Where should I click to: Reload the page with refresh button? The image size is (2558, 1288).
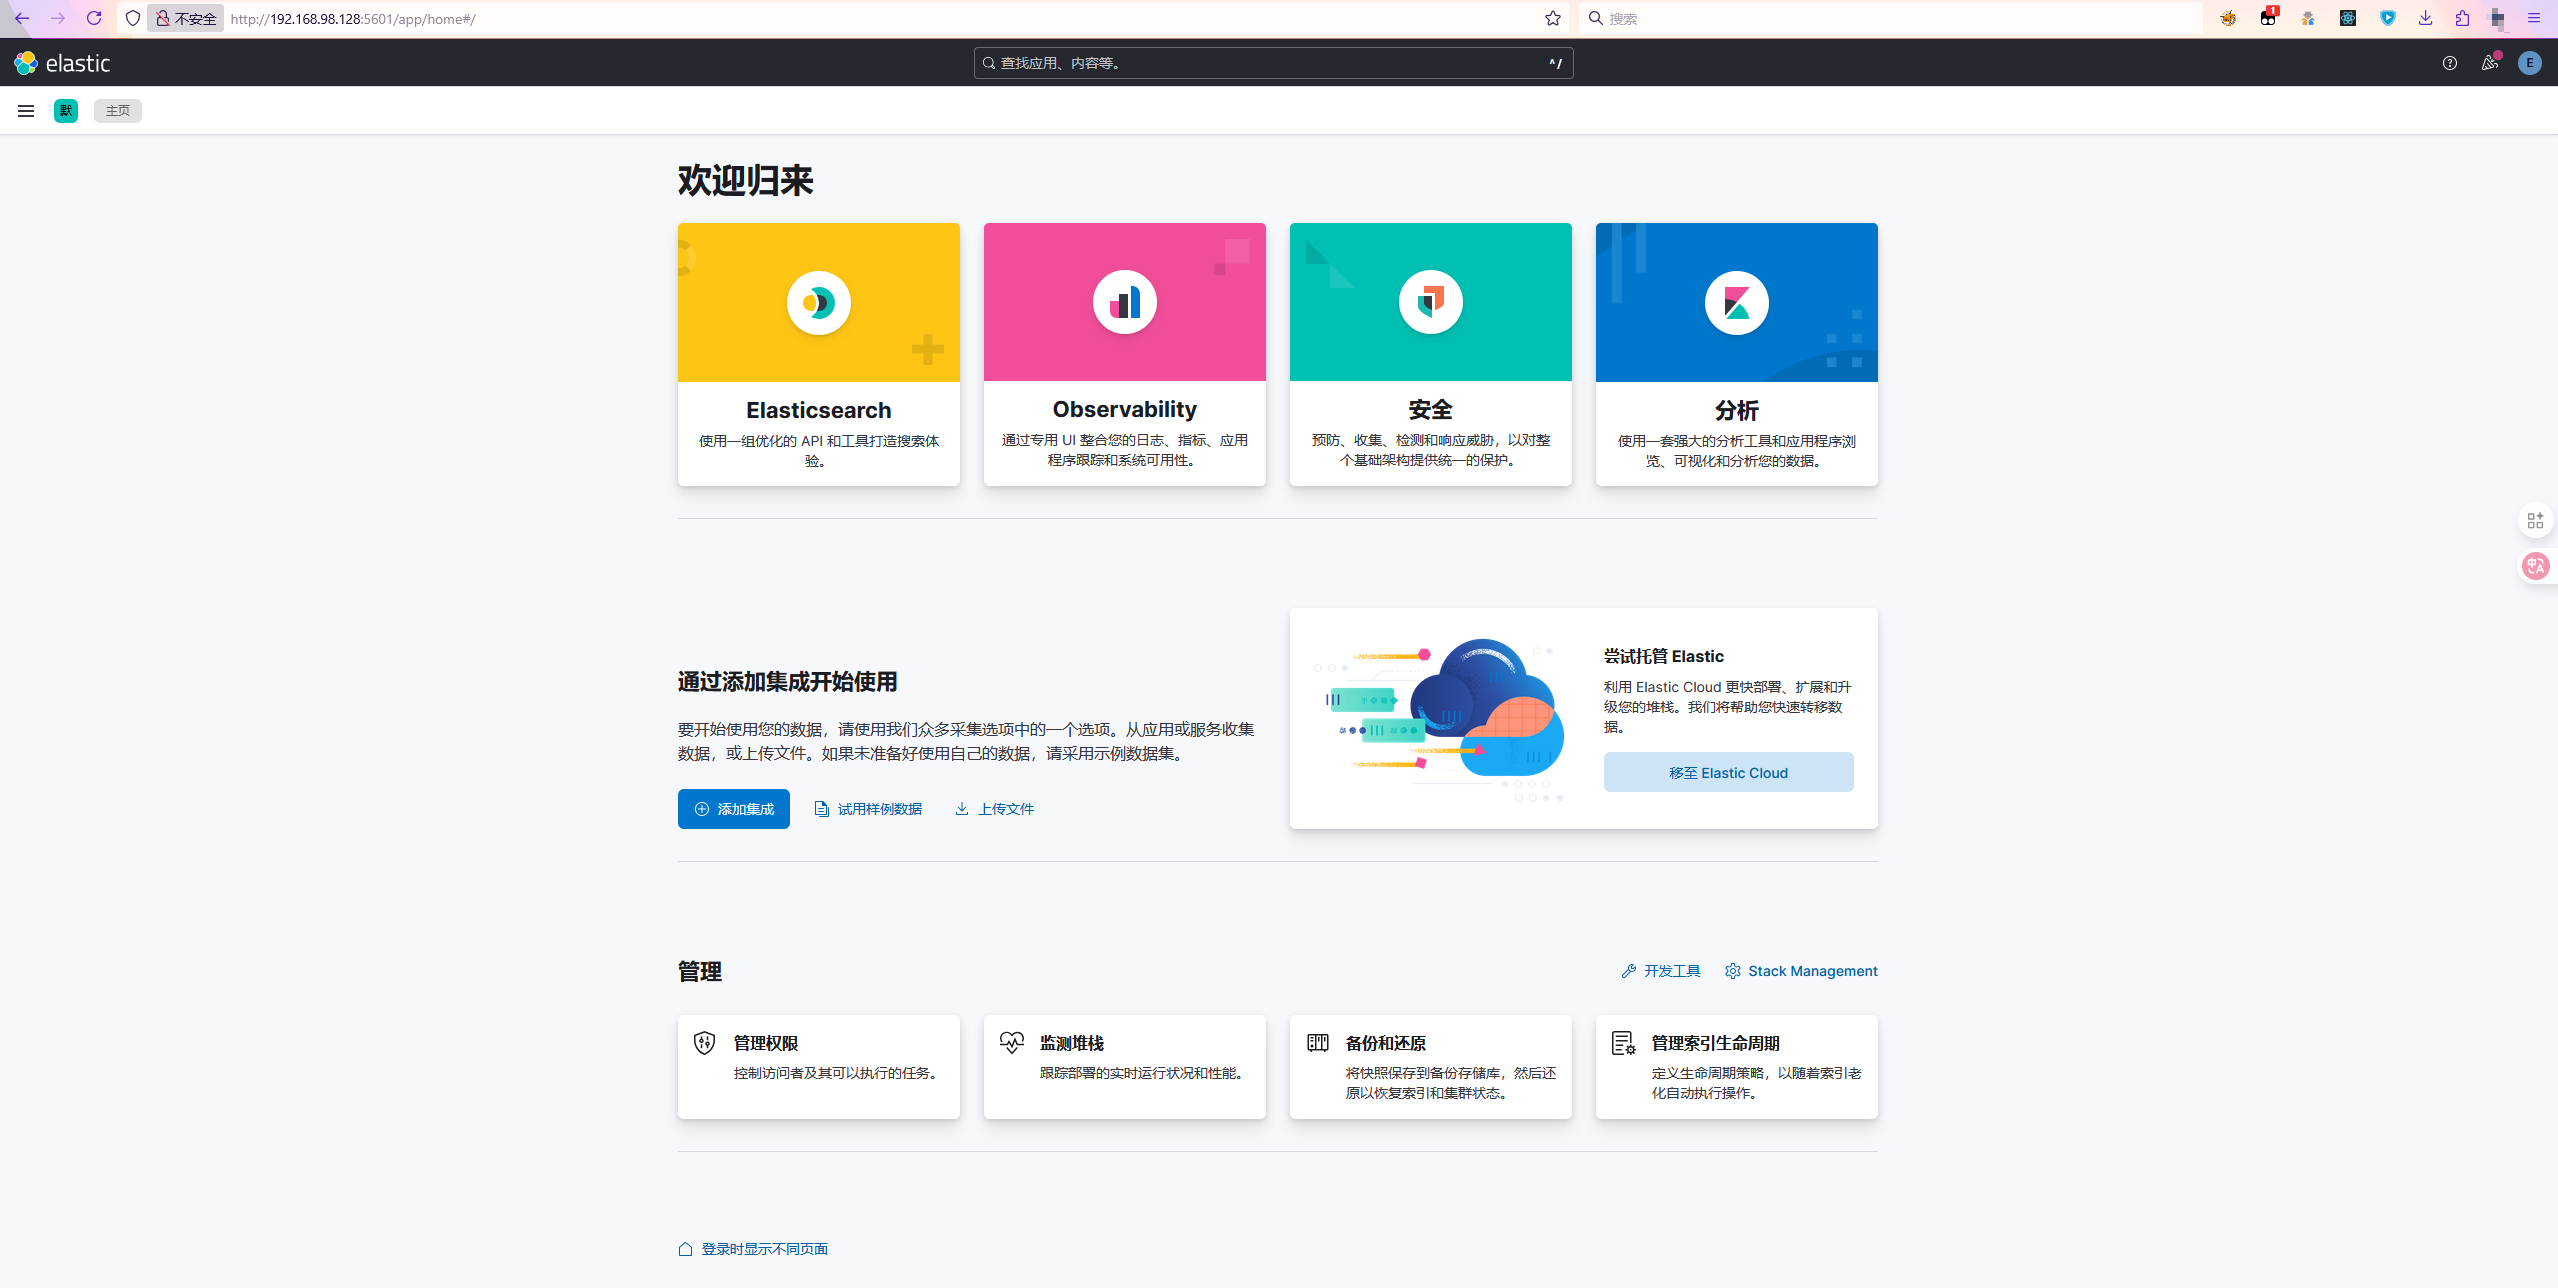[x=94, y=18]
